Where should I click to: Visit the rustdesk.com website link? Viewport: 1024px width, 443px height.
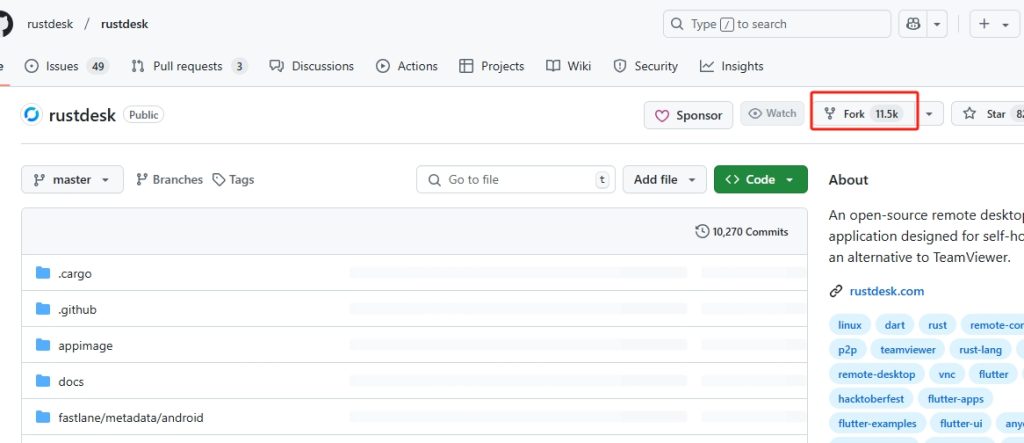(x=887, y=291)
